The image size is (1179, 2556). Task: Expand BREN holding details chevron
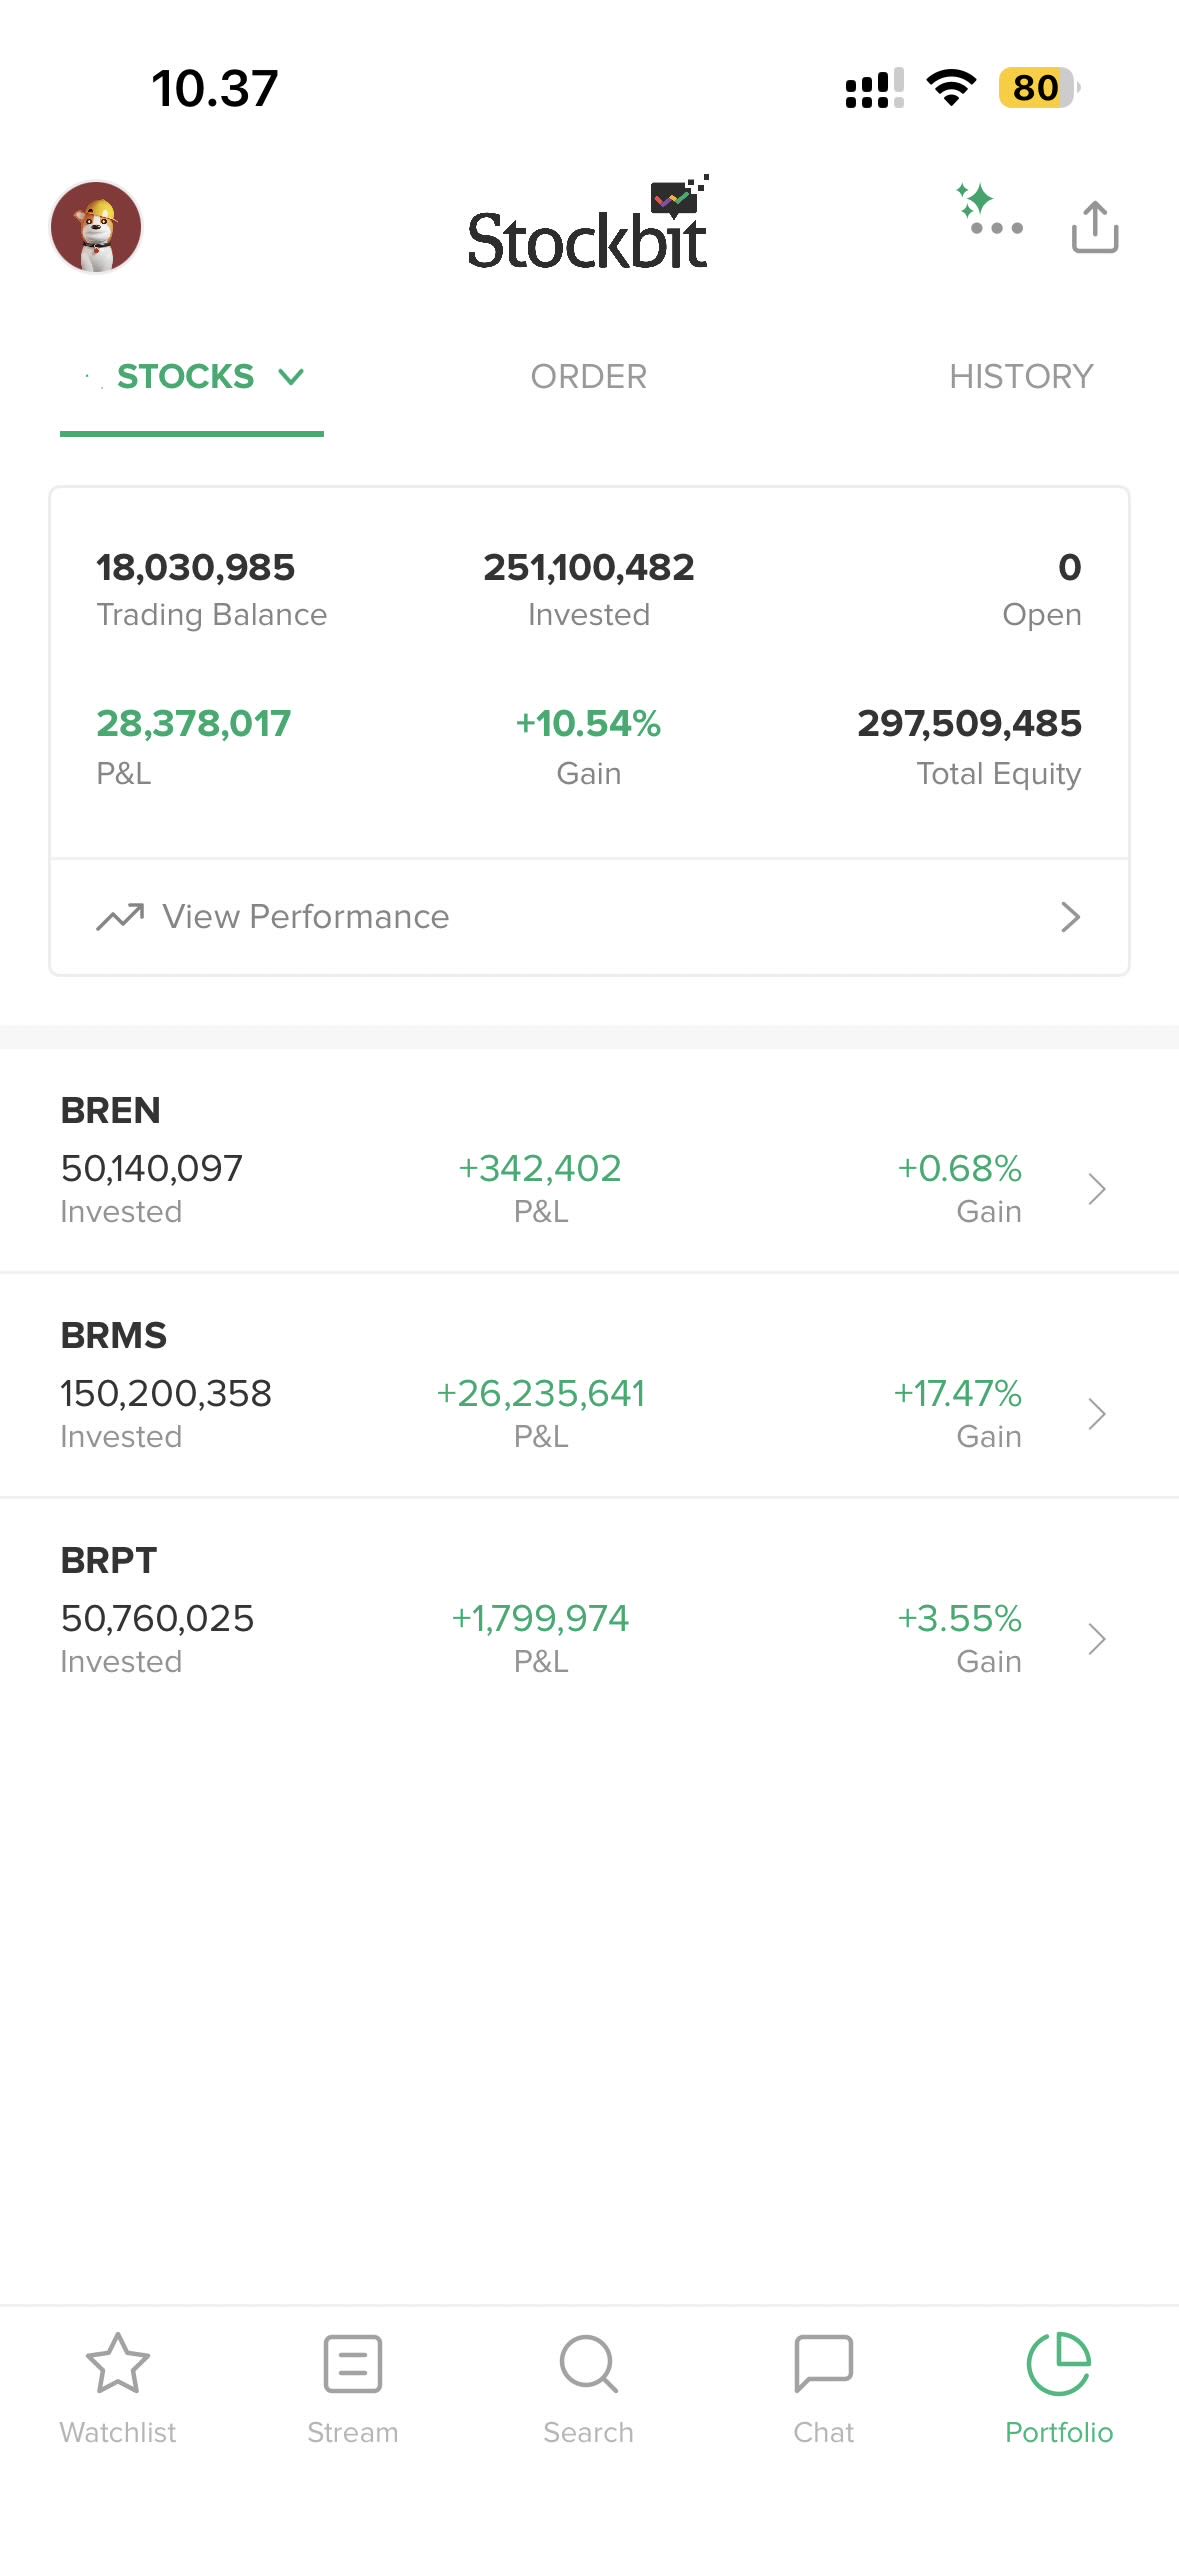1096,1189
